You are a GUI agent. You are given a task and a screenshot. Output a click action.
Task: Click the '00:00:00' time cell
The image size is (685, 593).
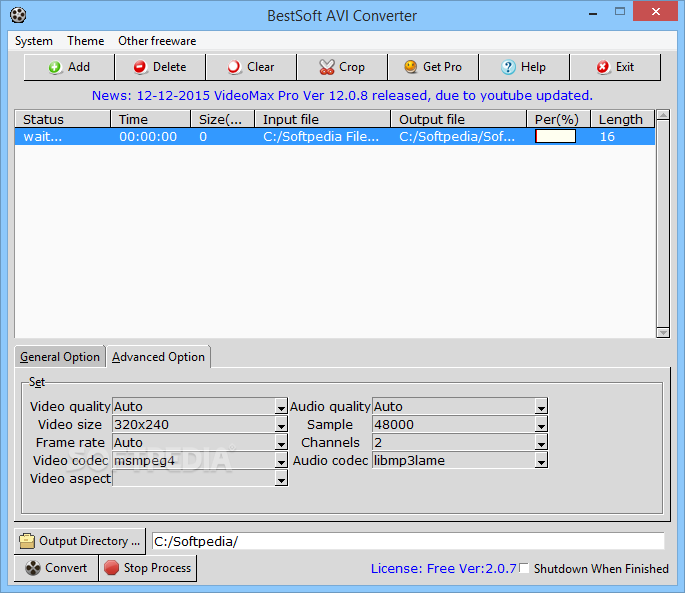[148, 137]
